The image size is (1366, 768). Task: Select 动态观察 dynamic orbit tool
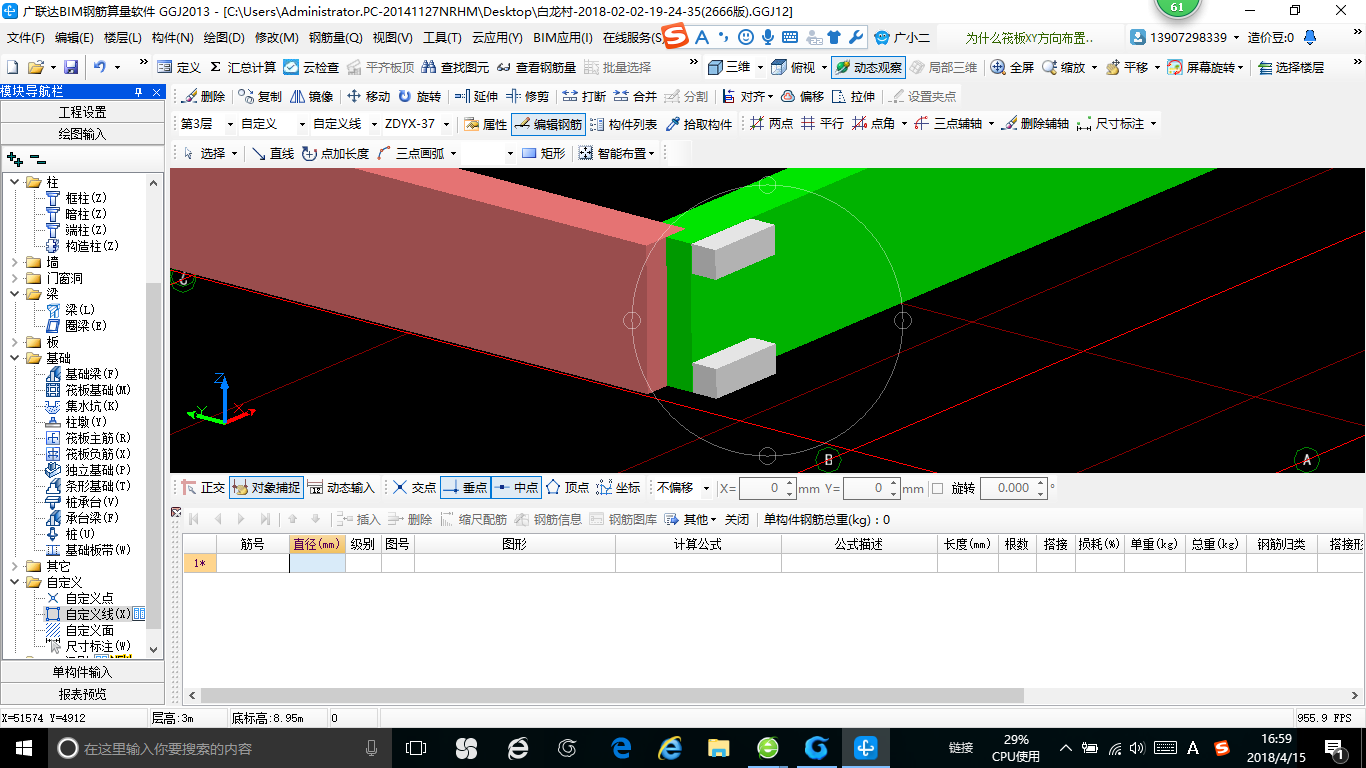coord(868,67)
